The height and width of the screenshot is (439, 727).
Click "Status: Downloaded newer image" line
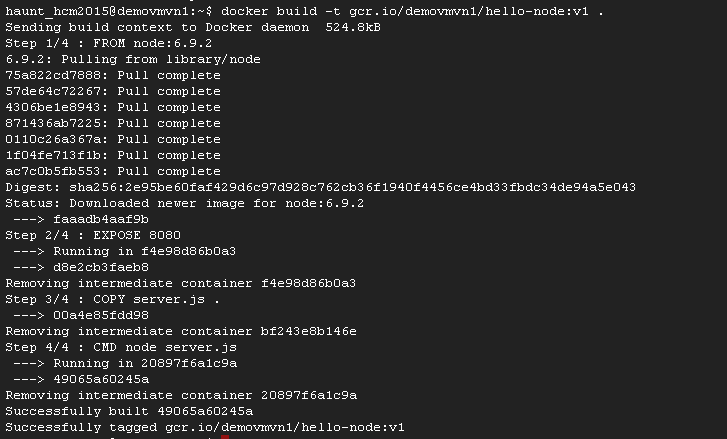pos(185,203)
